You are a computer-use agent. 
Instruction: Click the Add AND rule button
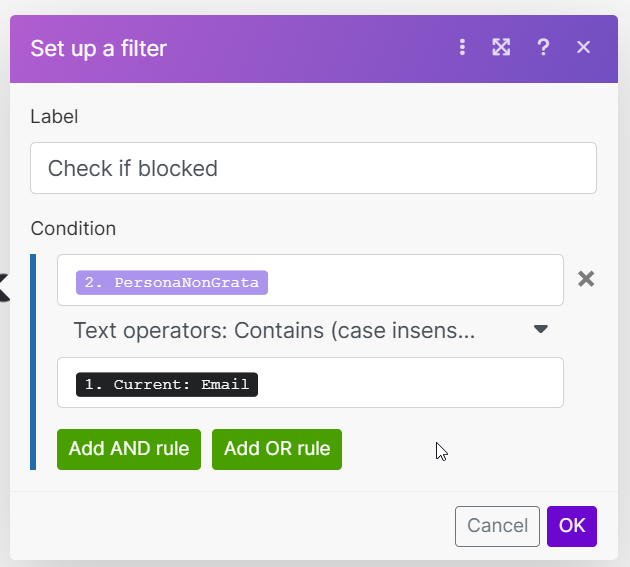pos(129,449)
